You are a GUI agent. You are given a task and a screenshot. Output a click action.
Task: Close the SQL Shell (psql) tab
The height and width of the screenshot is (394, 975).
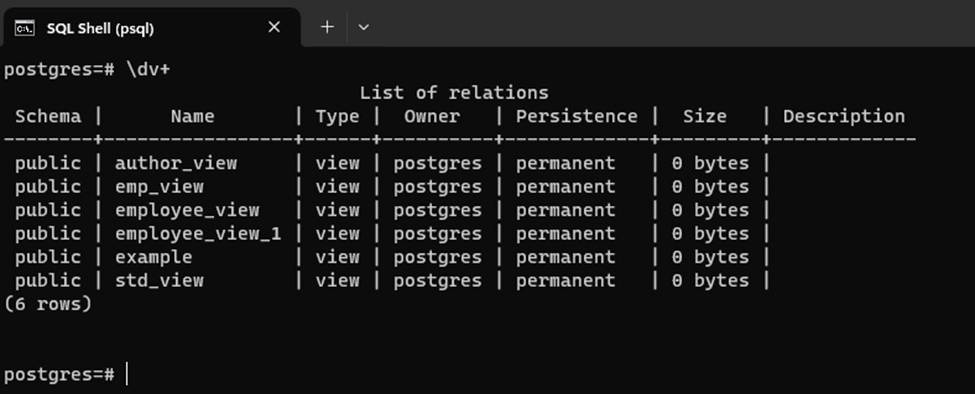[x=274, y=27]
